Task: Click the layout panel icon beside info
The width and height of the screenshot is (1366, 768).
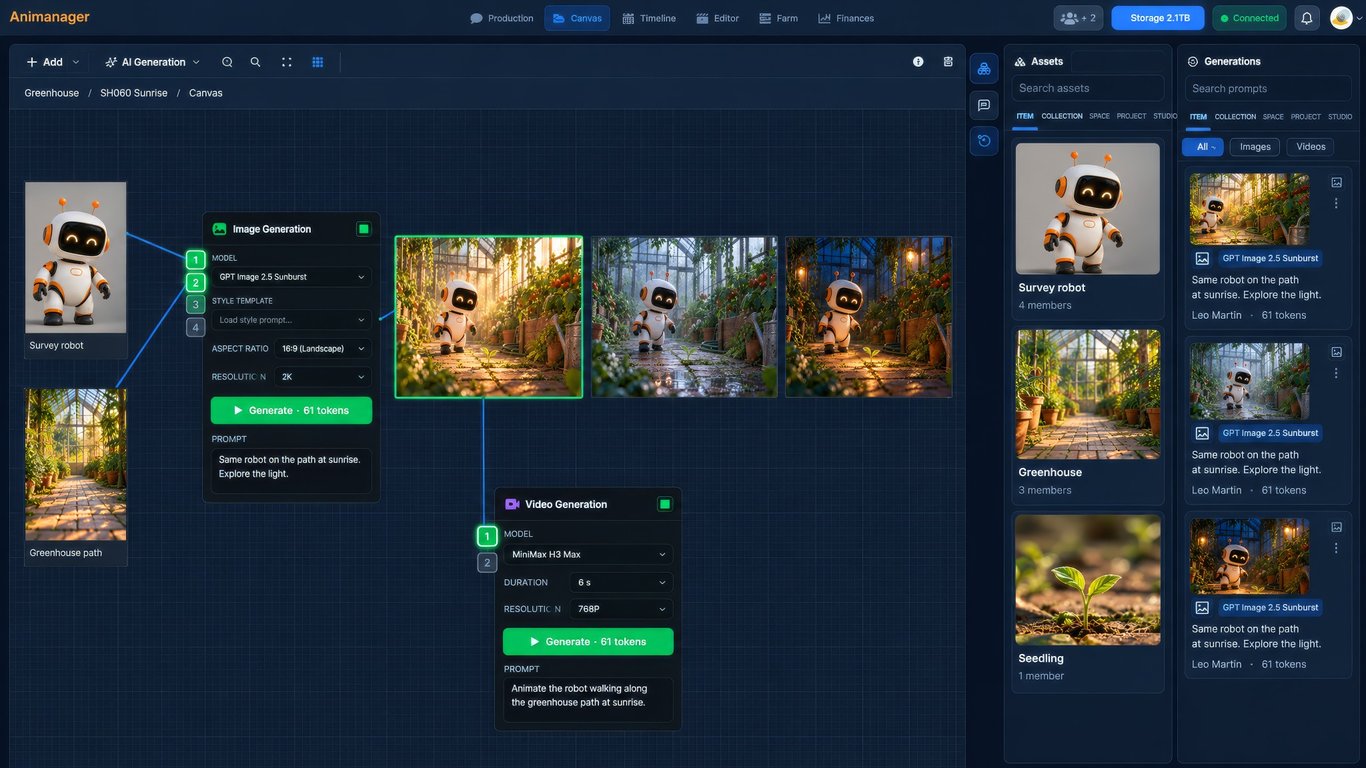Action: [948, 62]
